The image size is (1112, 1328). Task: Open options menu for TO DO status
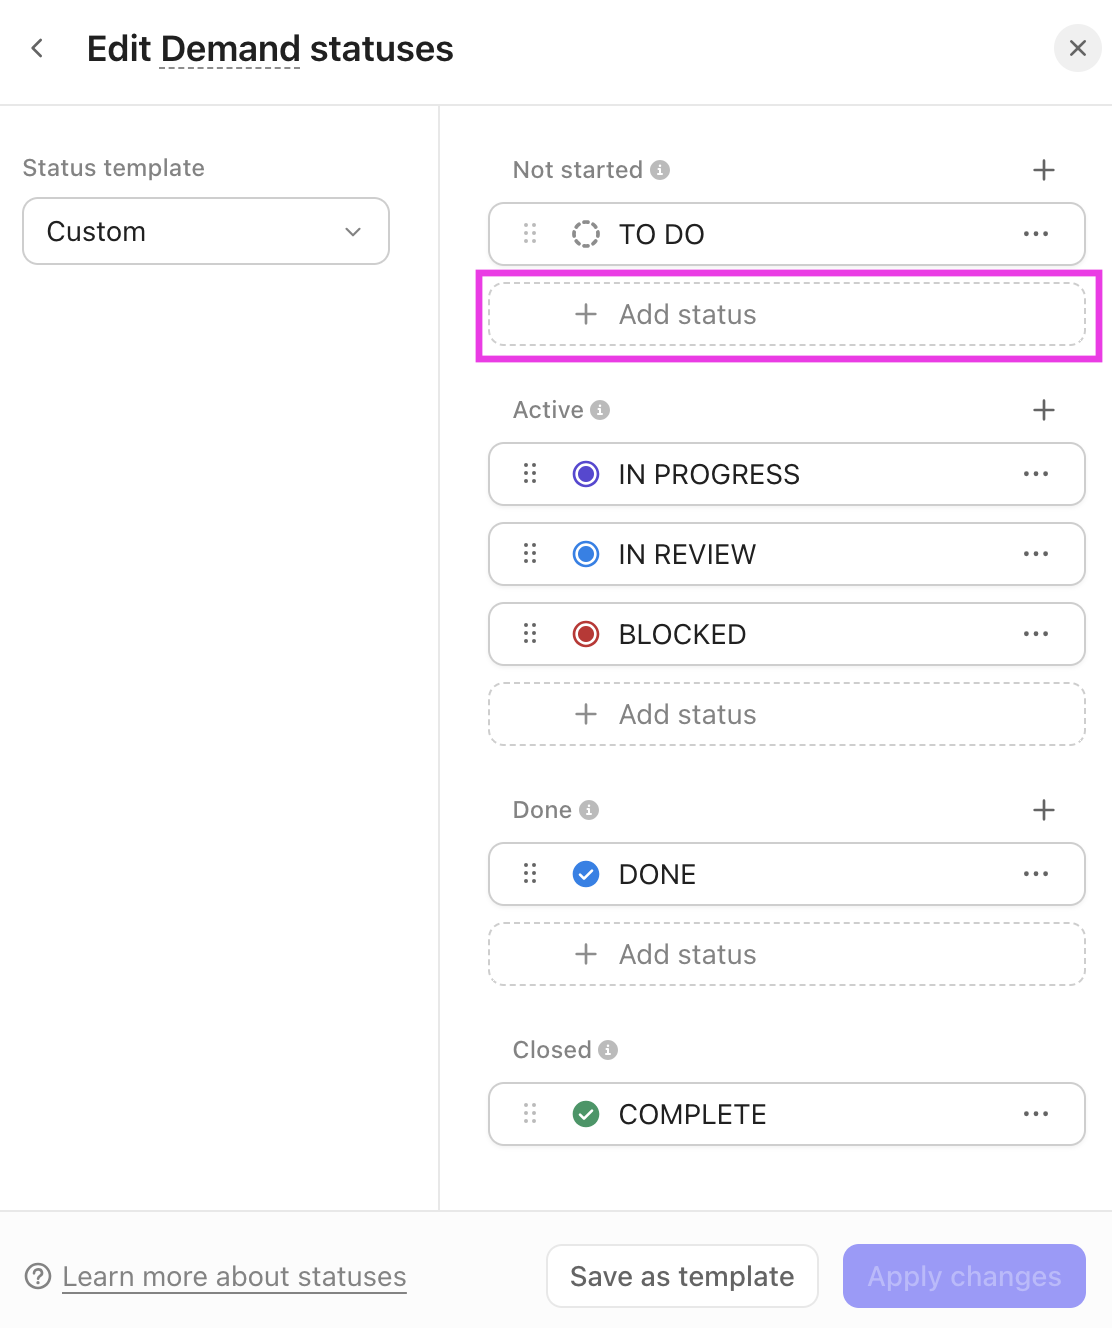coord(1036,234)
